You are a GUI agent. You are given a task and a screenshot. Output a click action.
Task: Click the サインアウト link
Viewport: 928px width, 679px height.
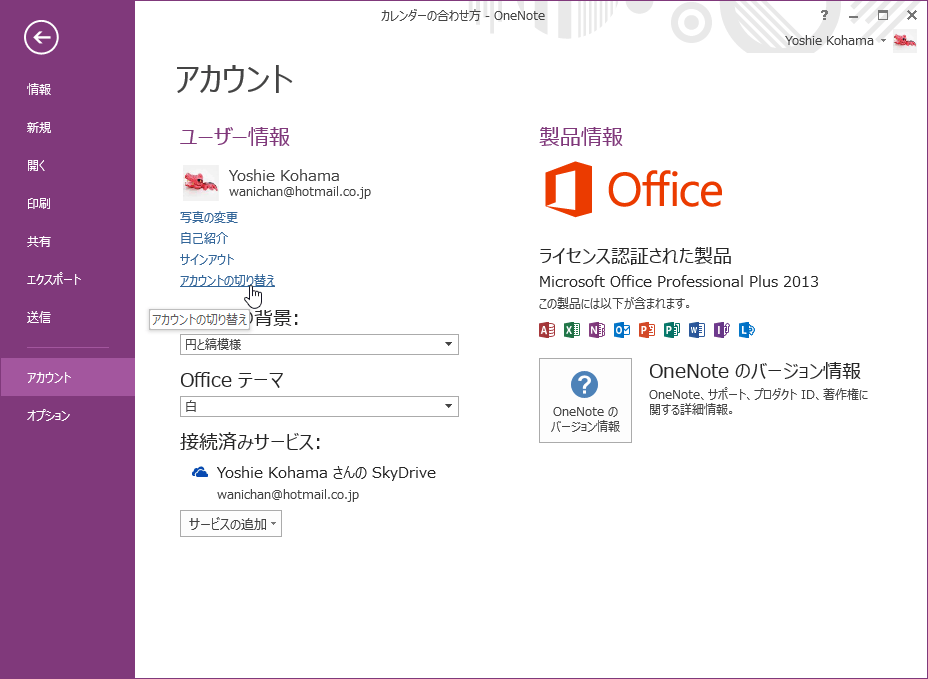[x=207, y=259]
